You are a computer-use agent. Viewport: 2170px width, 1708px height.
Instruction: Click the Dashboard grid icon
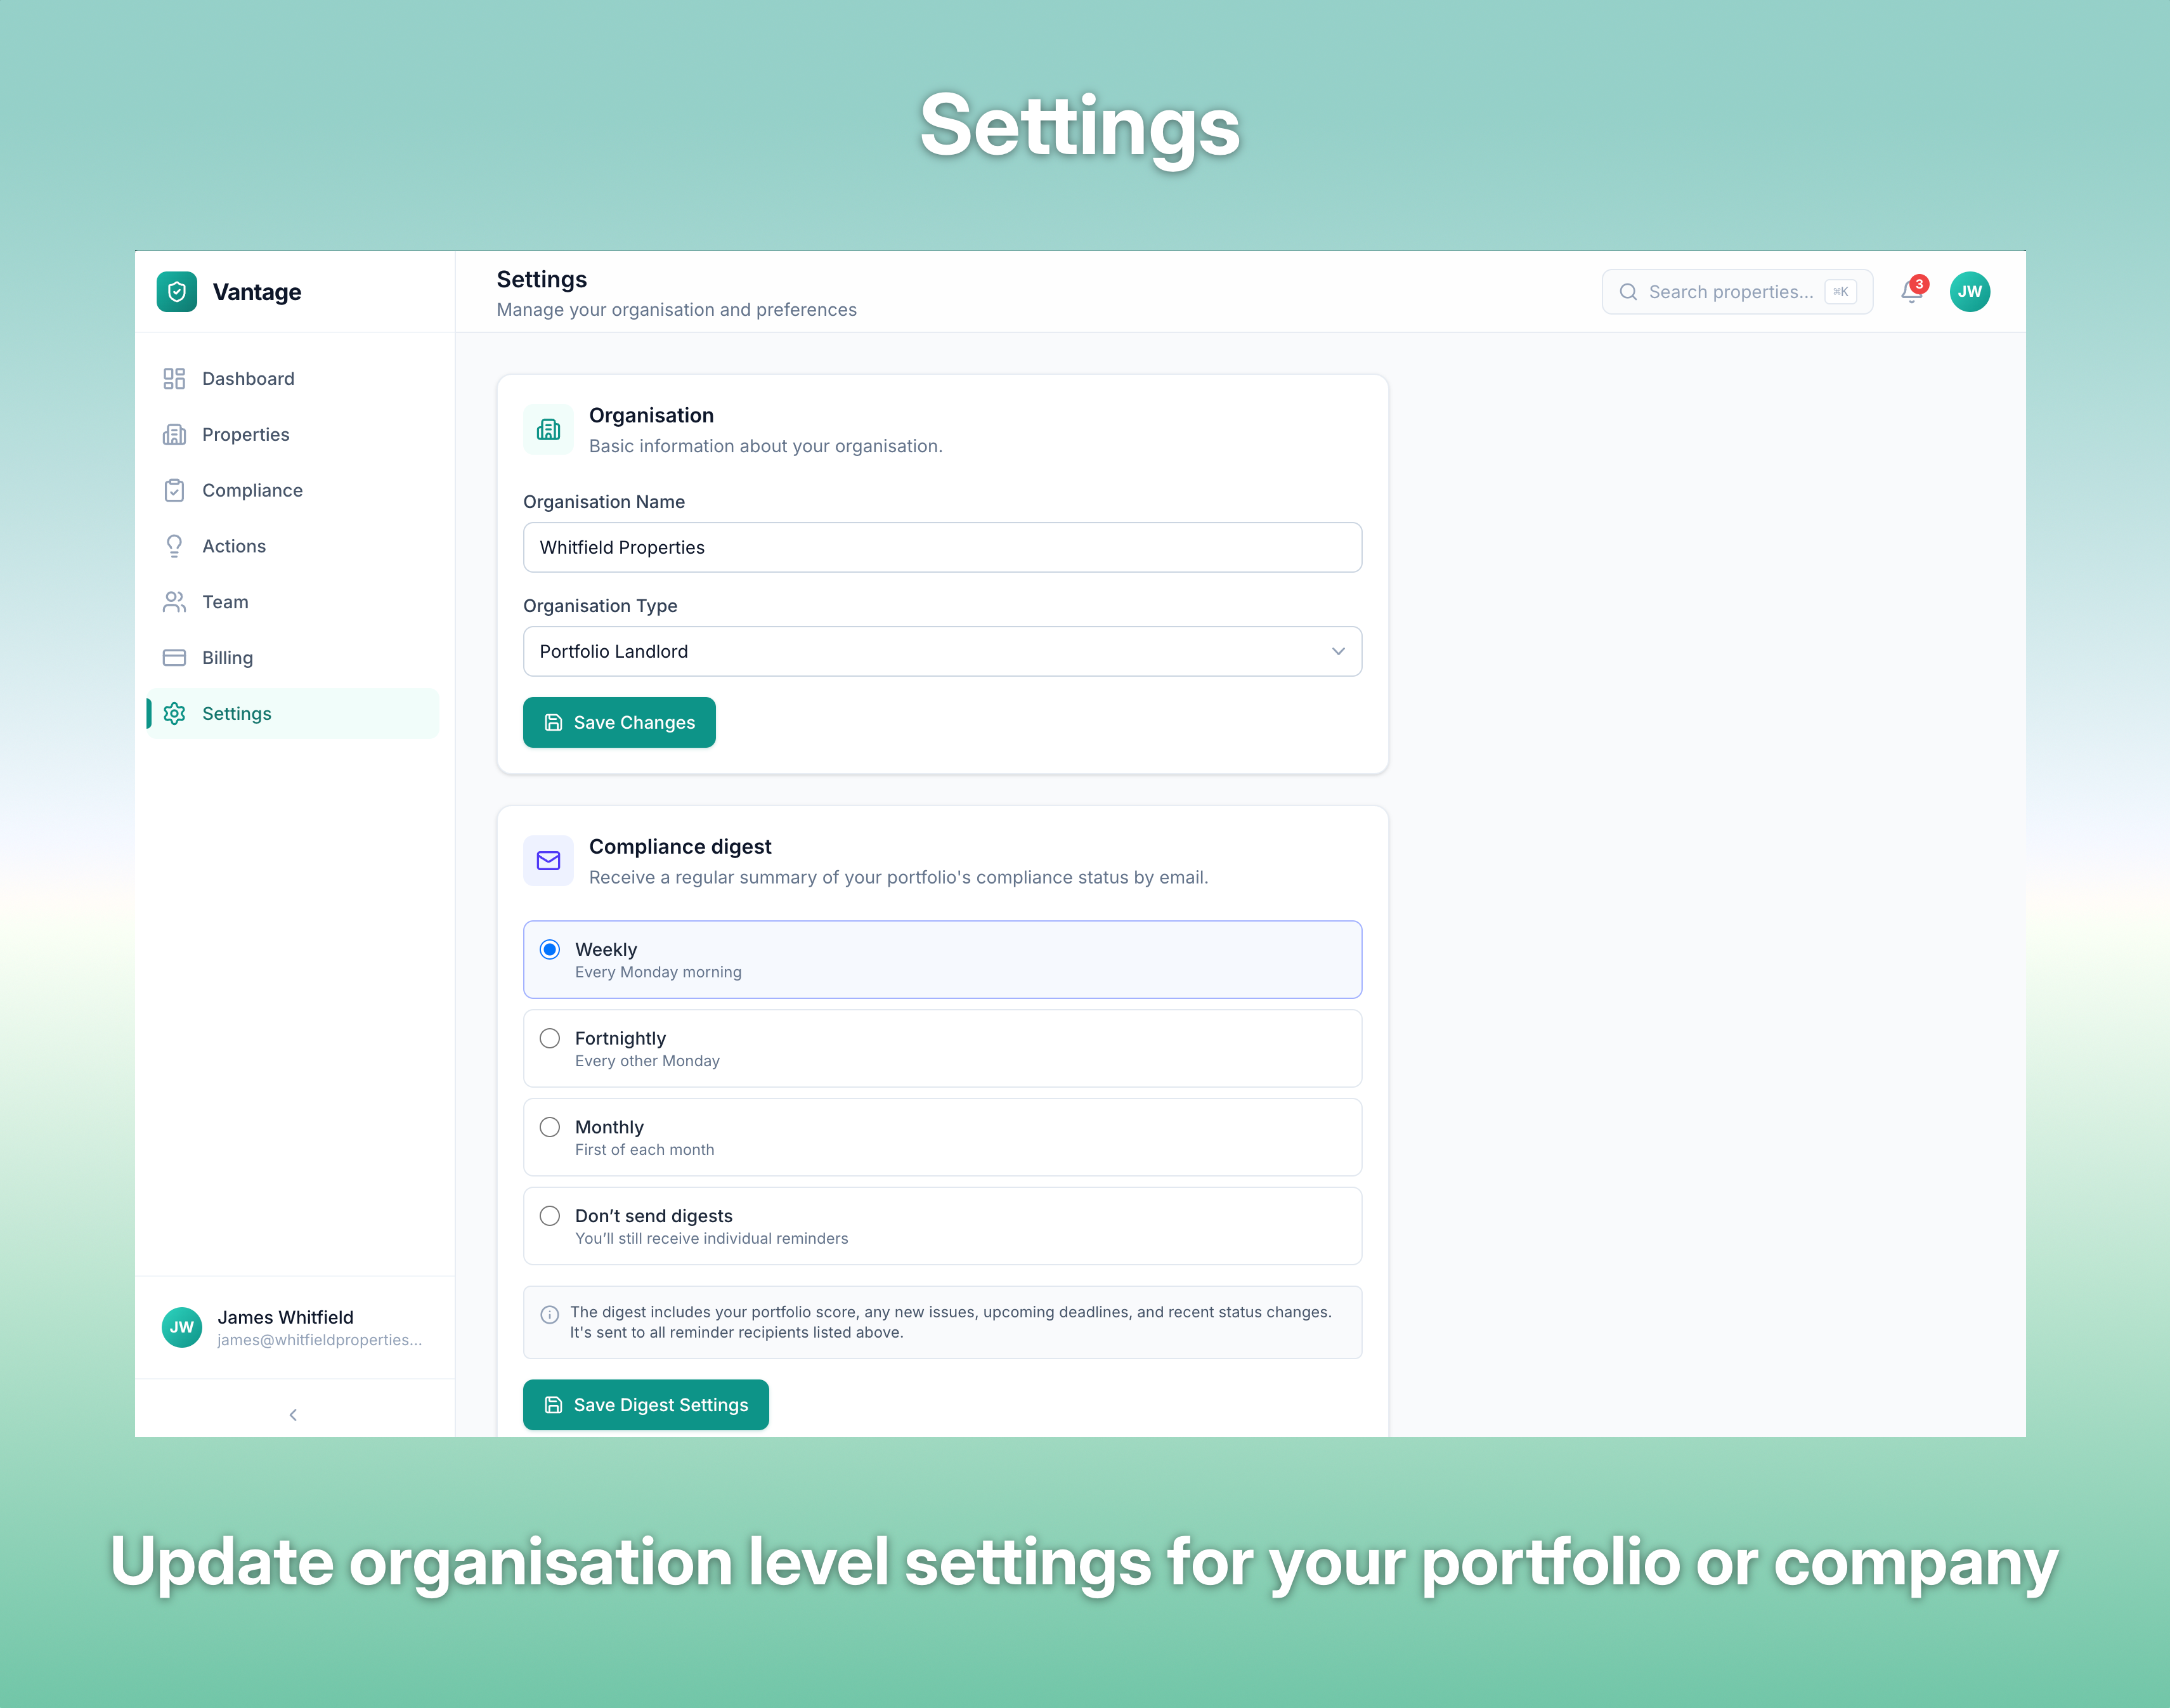[x=174, y=379]
